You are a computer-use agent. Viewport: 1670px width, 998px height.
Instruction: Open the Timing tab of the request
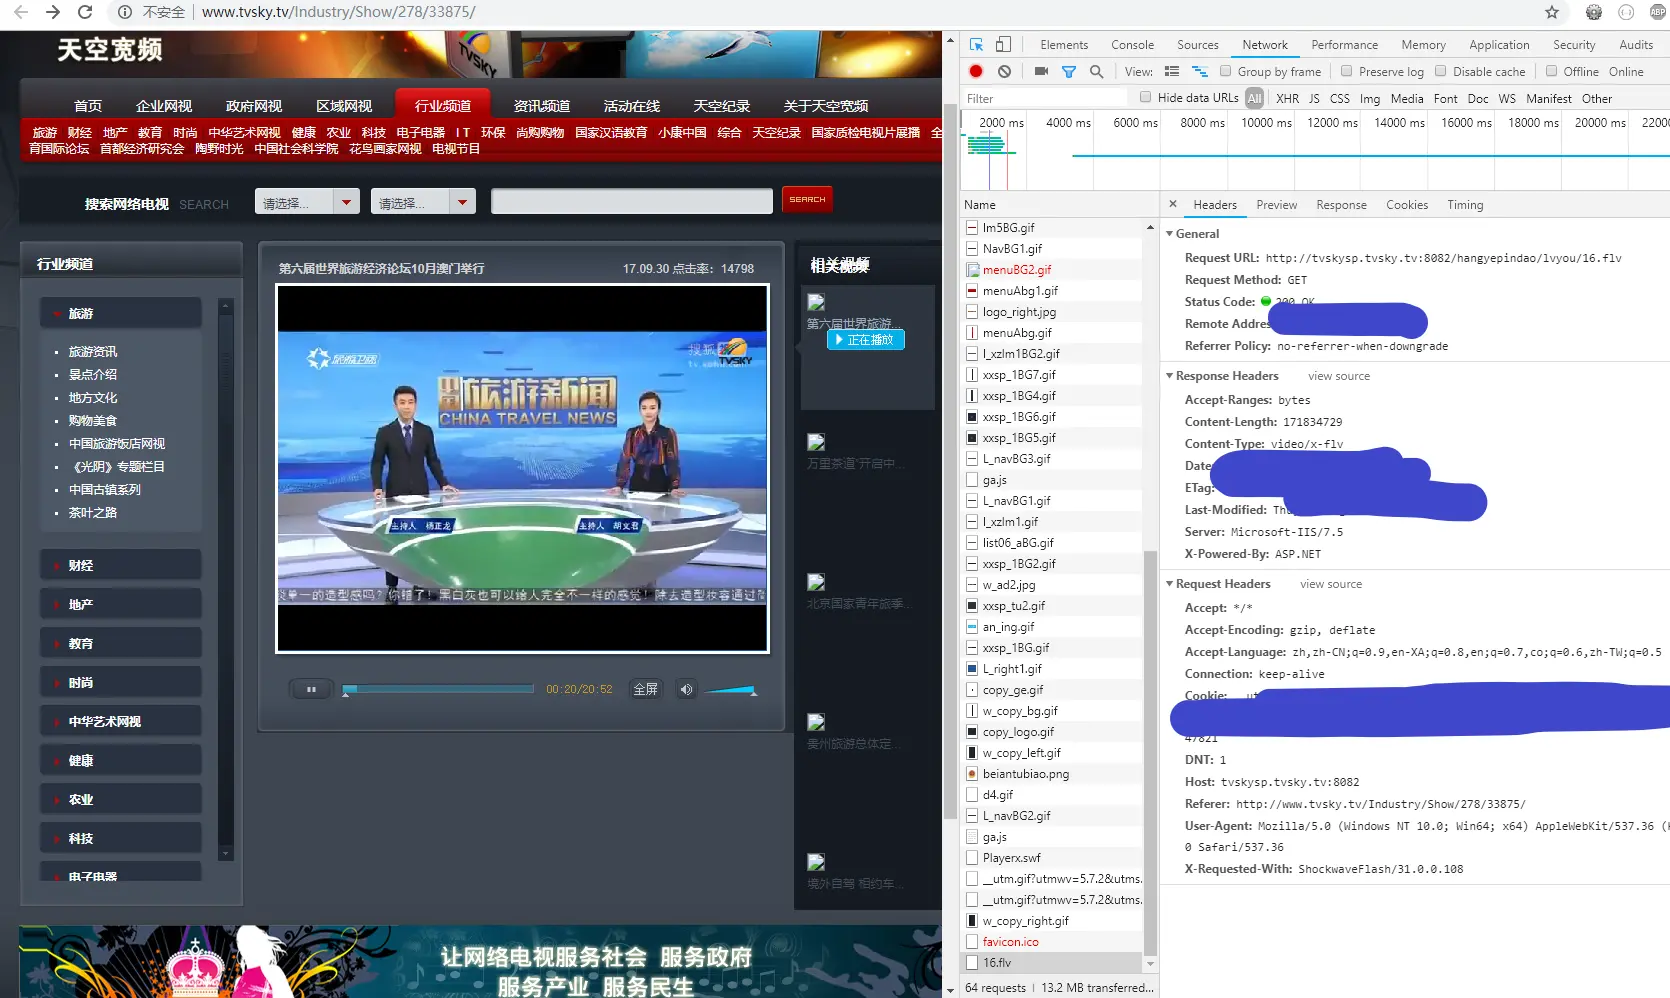pyautogui.click(x=1465, y=204)
